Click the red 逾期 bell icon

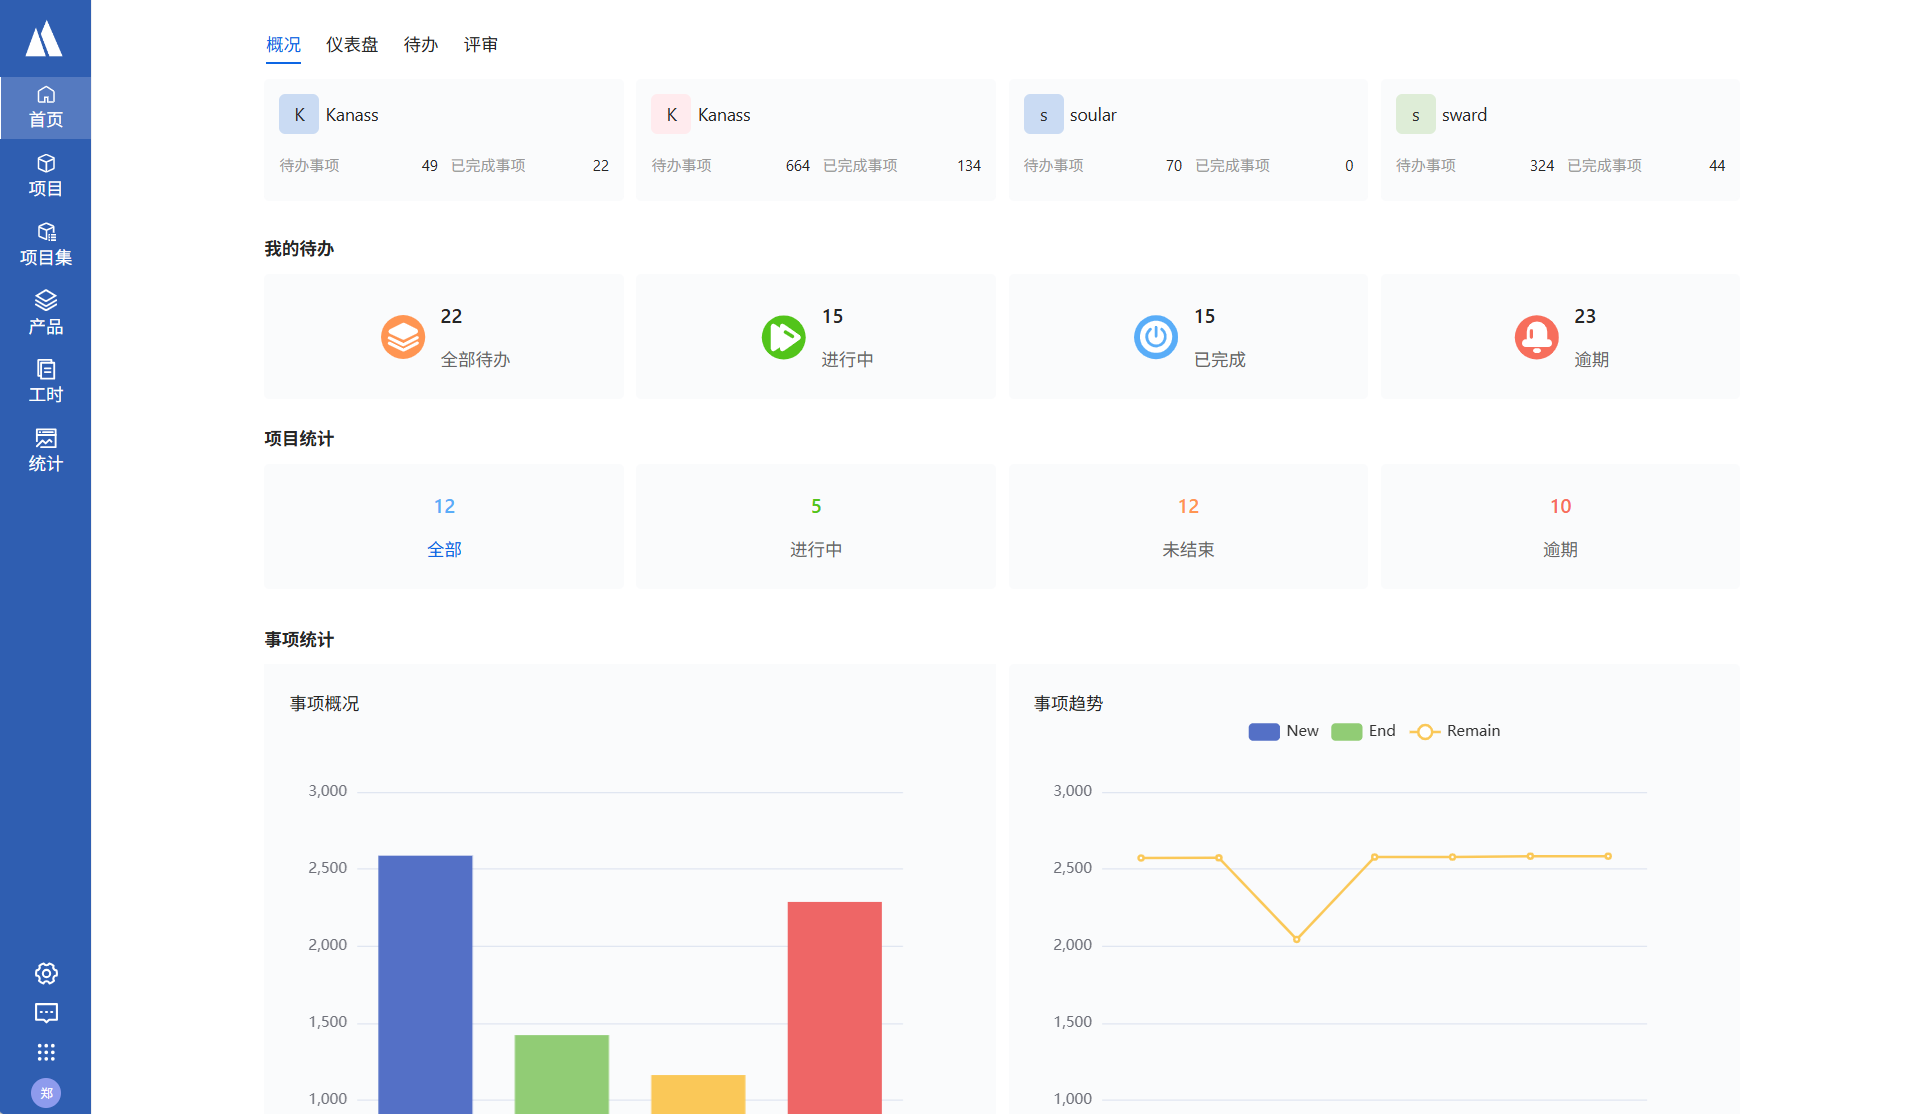1537,337
